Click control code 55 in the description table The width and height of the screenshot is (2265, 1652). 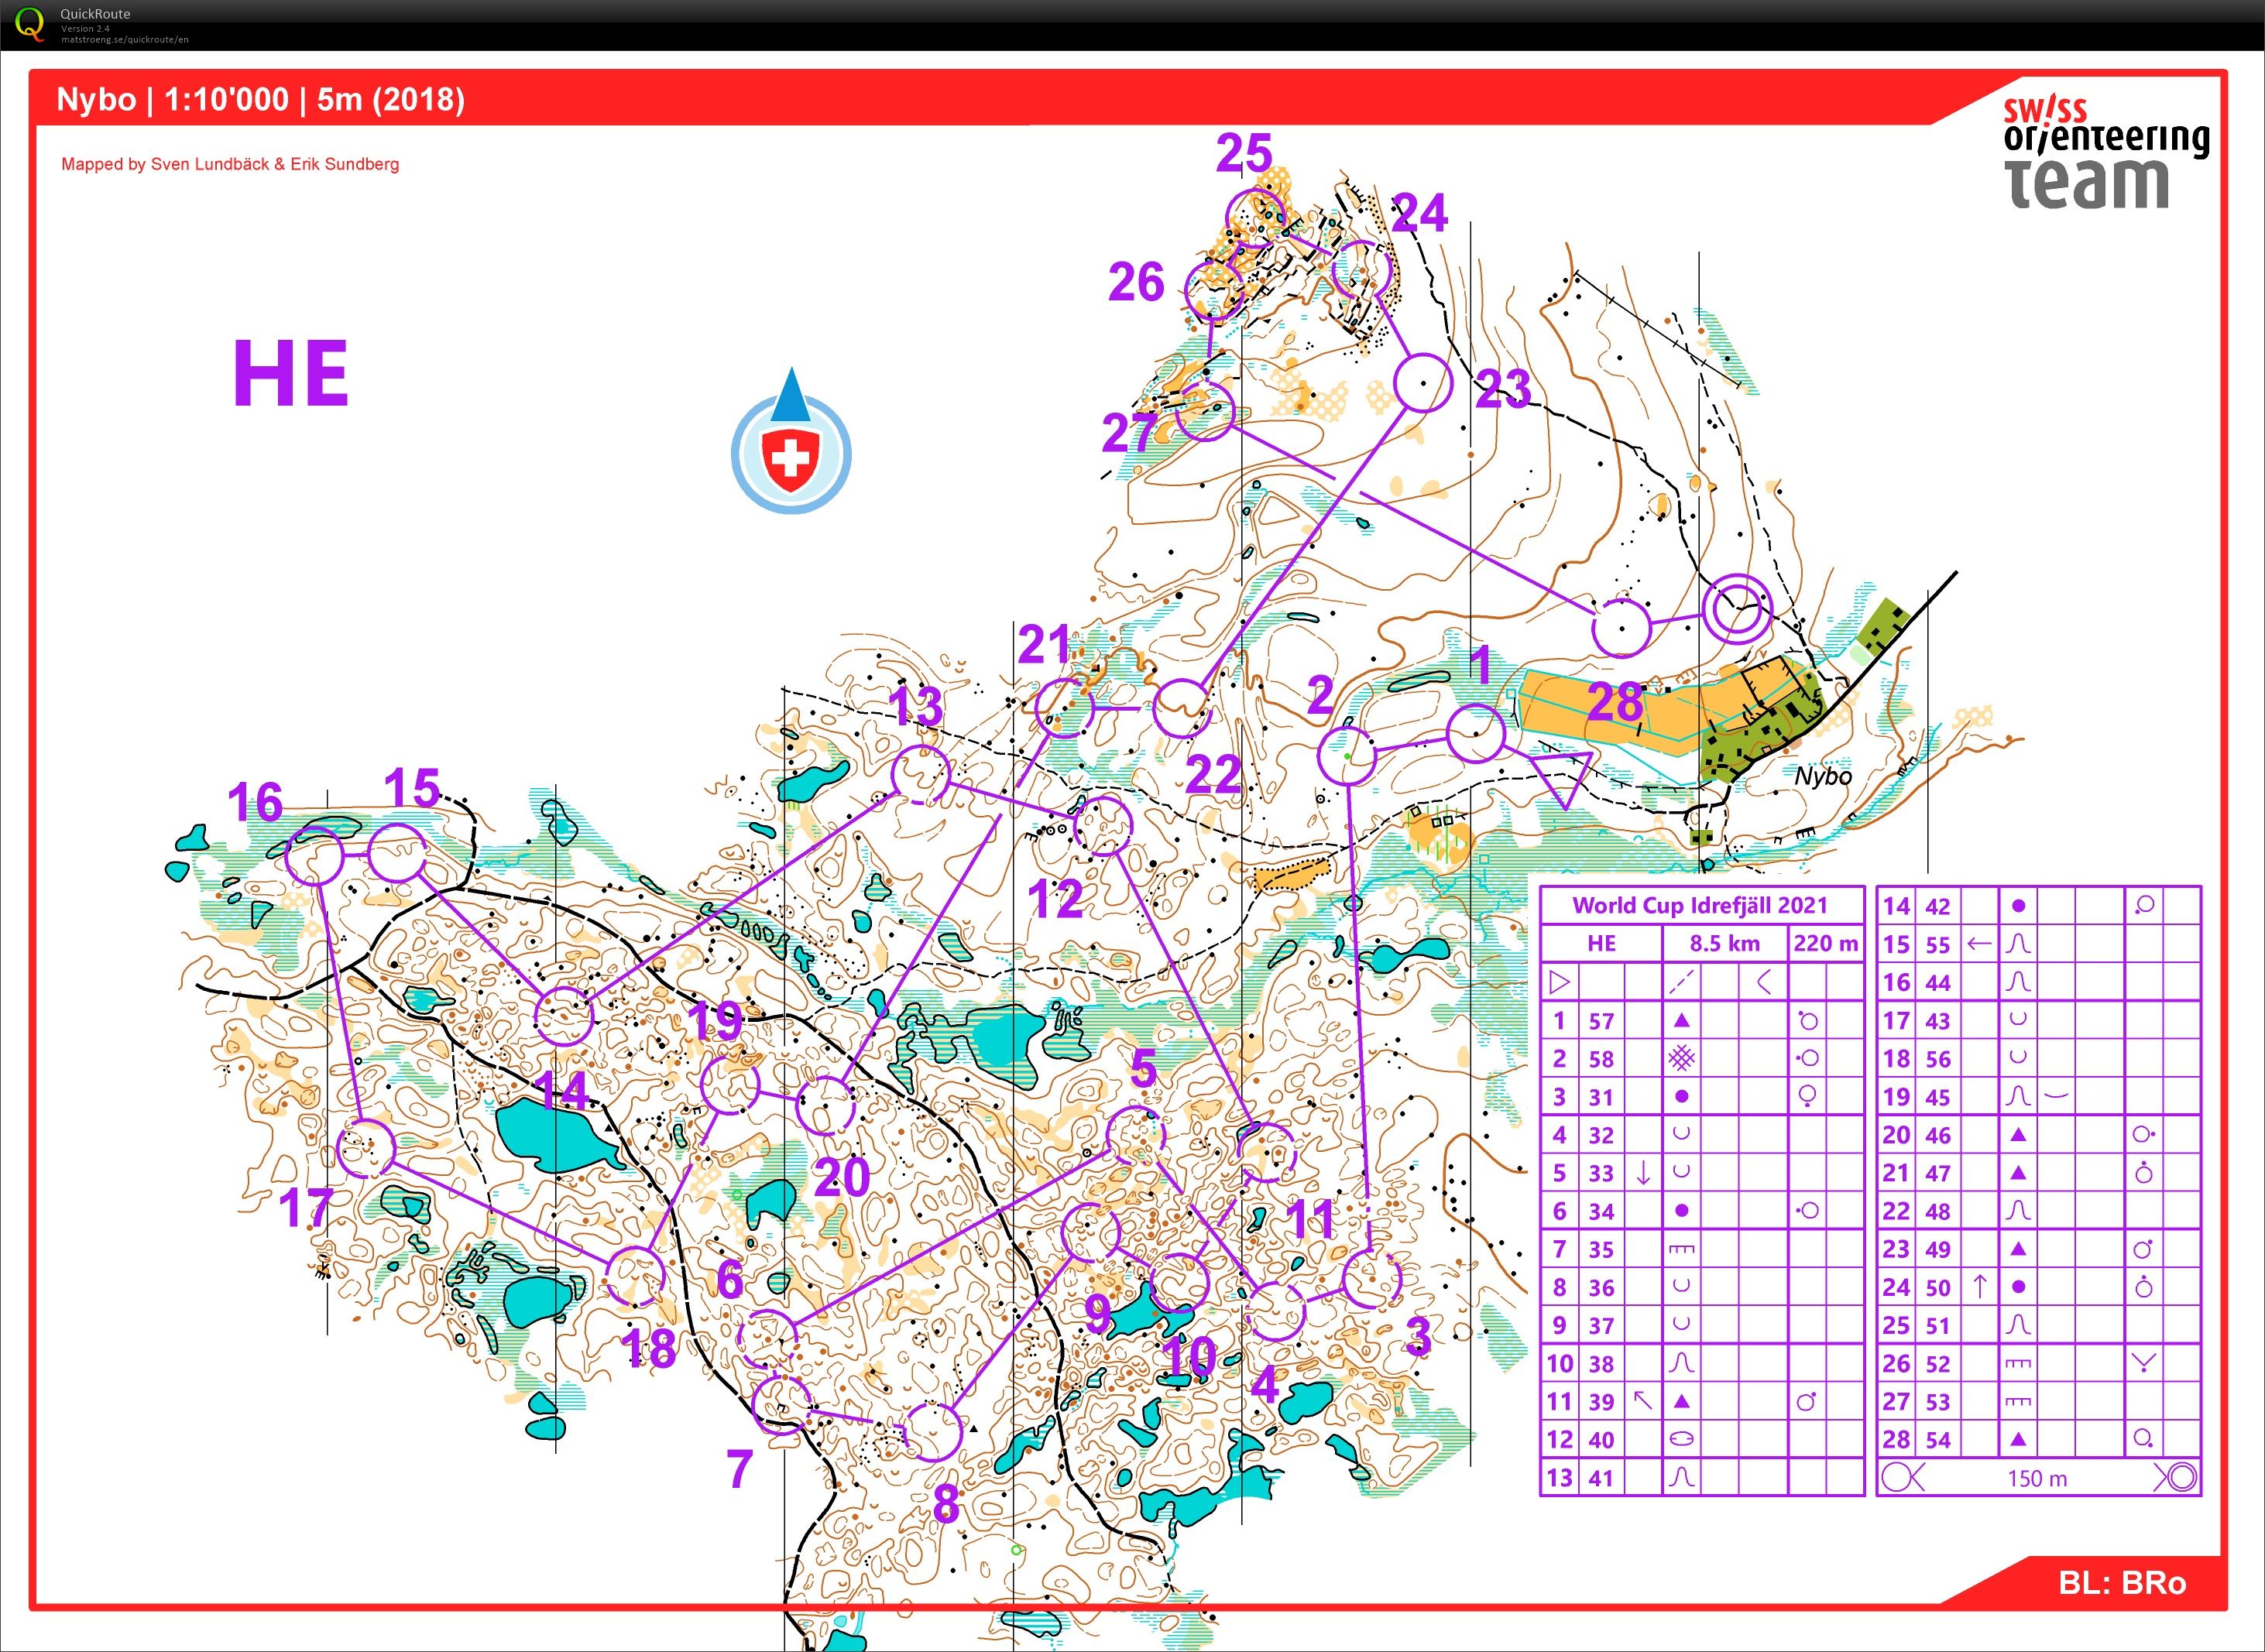pyautogui.click(x=1938, y=944)
